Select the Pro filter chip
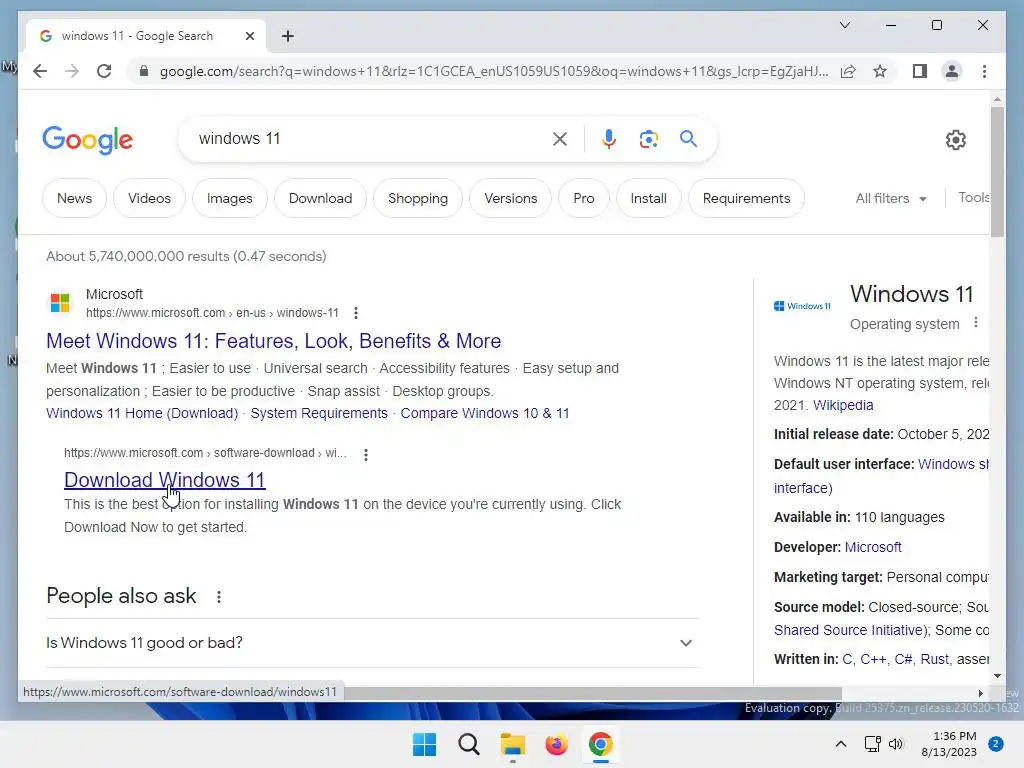Image resolution: width=1024 pixels, height=768 pixels. [584, 198]
